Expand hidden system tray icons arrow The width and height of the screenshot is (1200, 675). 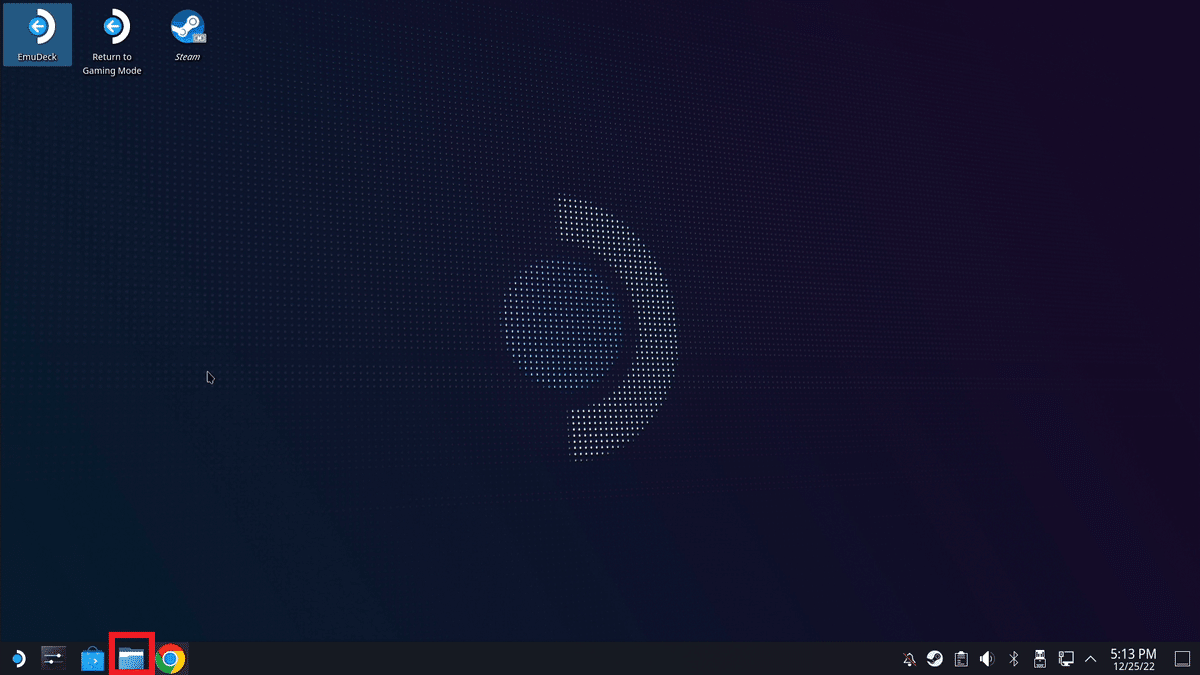coord(1090,659)
